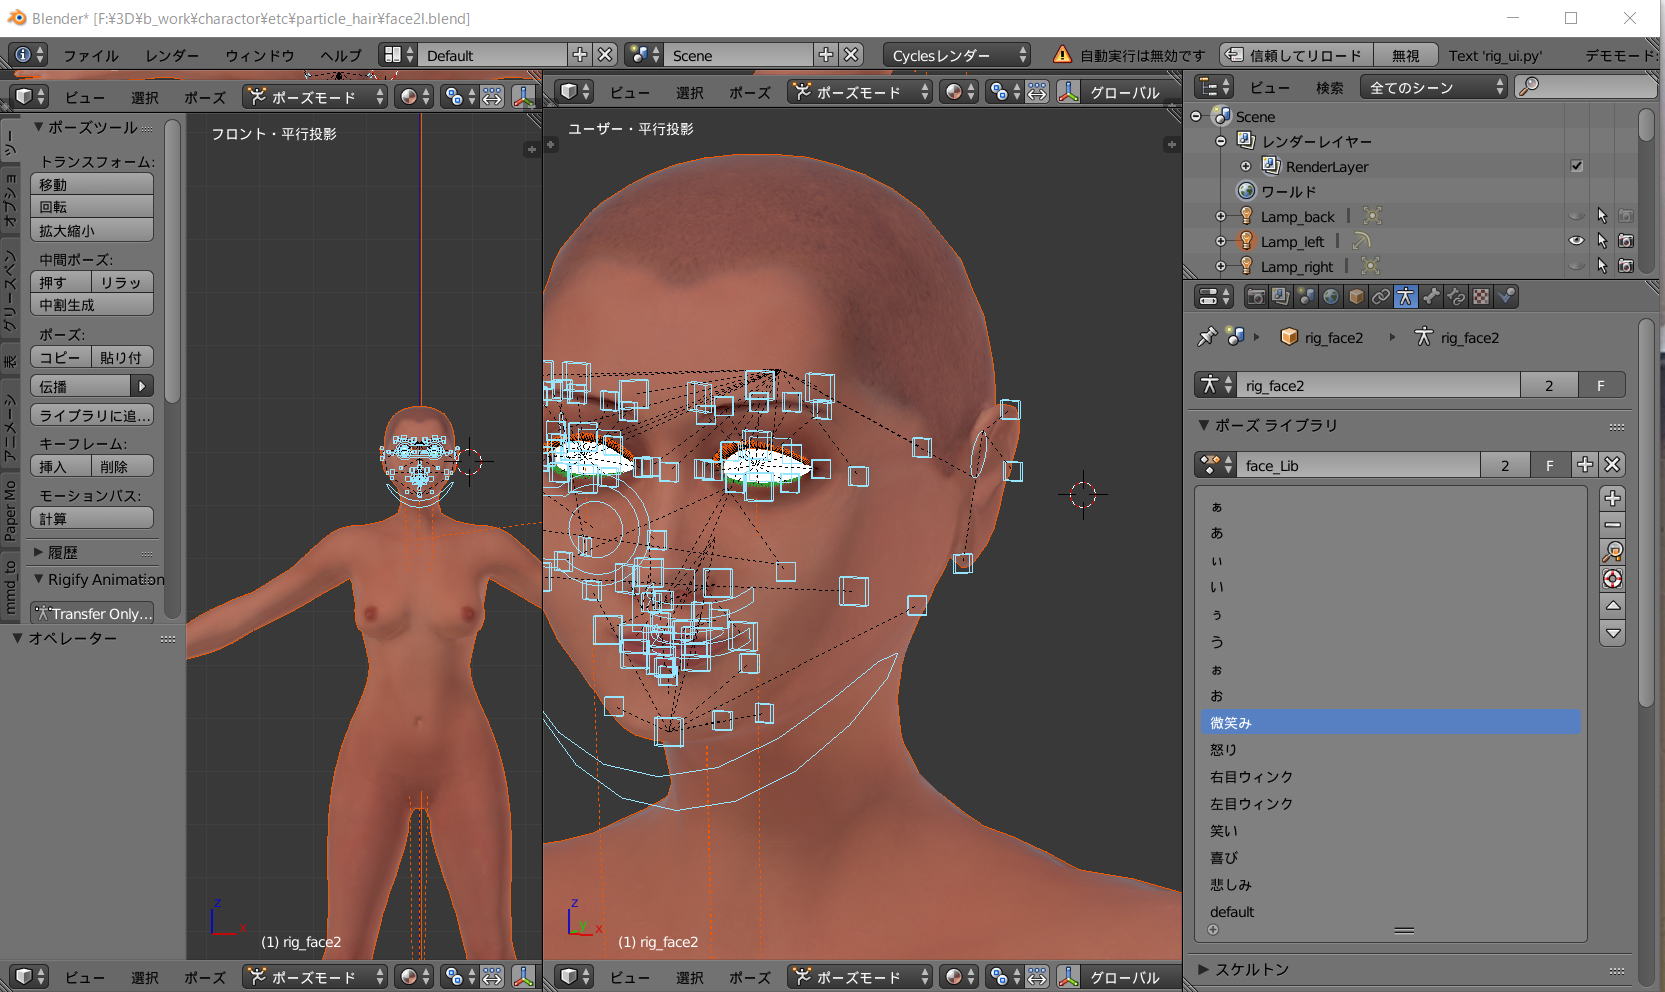Click the 信頼してリロード button
The image size is (1665, 992).
coord(1296,55)
